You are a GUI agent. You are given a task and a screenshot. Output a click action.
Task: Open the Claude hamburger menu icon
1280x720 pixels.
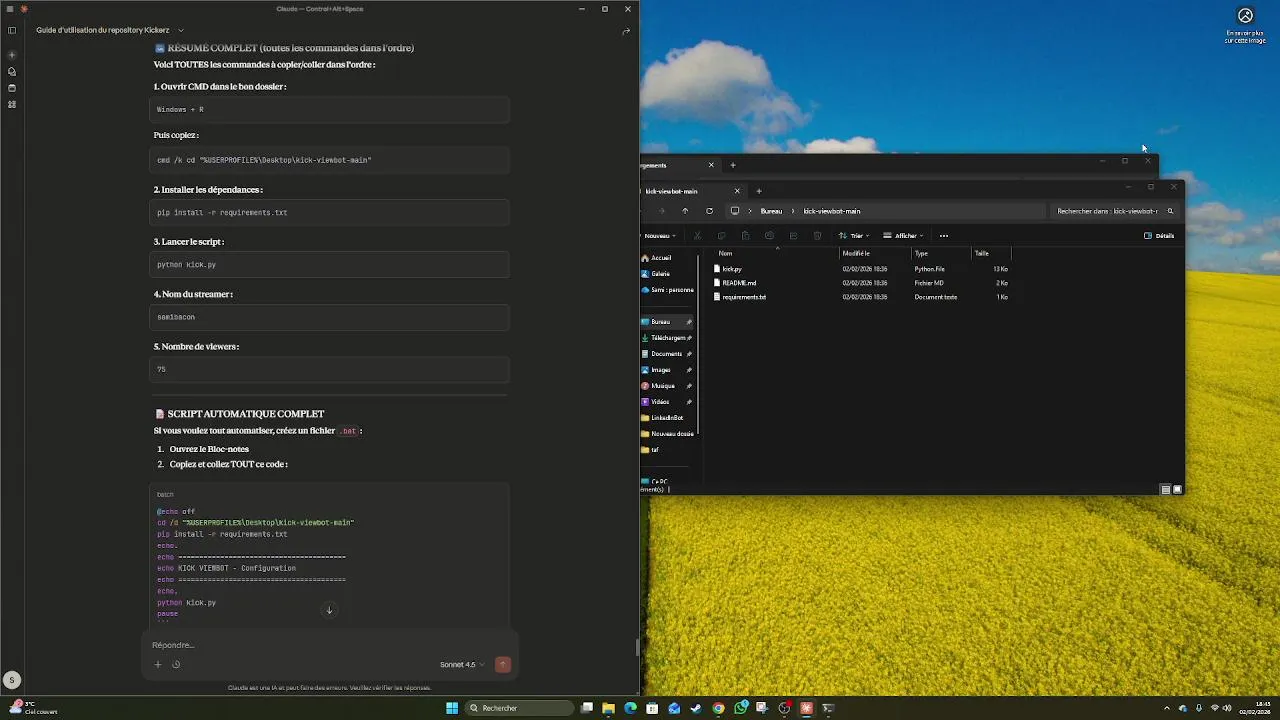(x=10, y=9)
